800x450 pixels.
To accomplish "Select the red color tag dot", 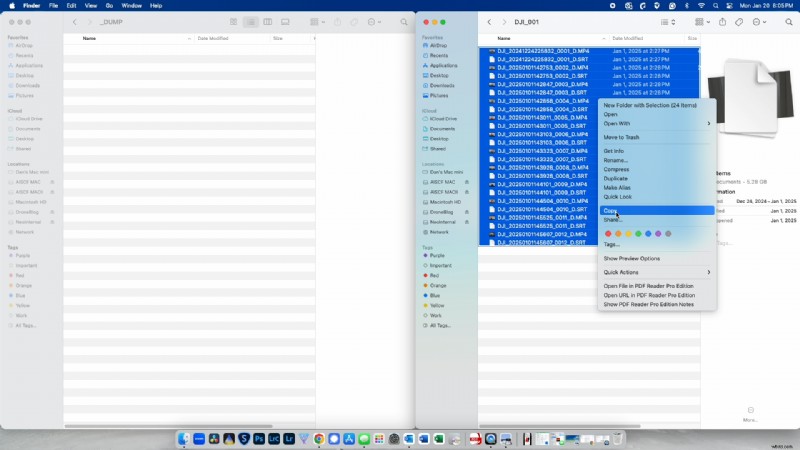I will coord(608,234).
